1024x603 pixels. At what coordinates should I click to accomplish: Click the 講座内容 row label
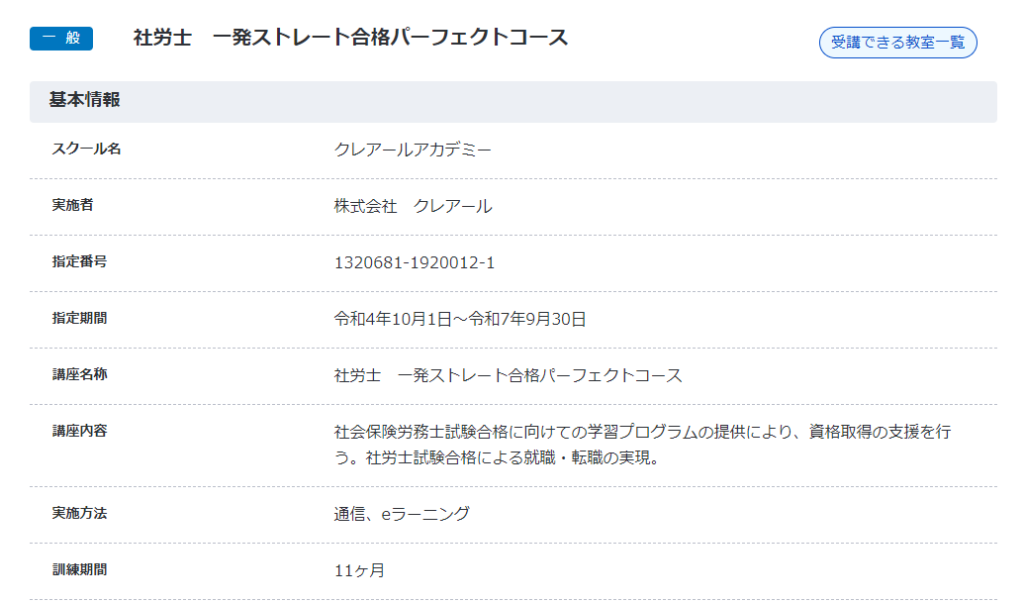79,431
